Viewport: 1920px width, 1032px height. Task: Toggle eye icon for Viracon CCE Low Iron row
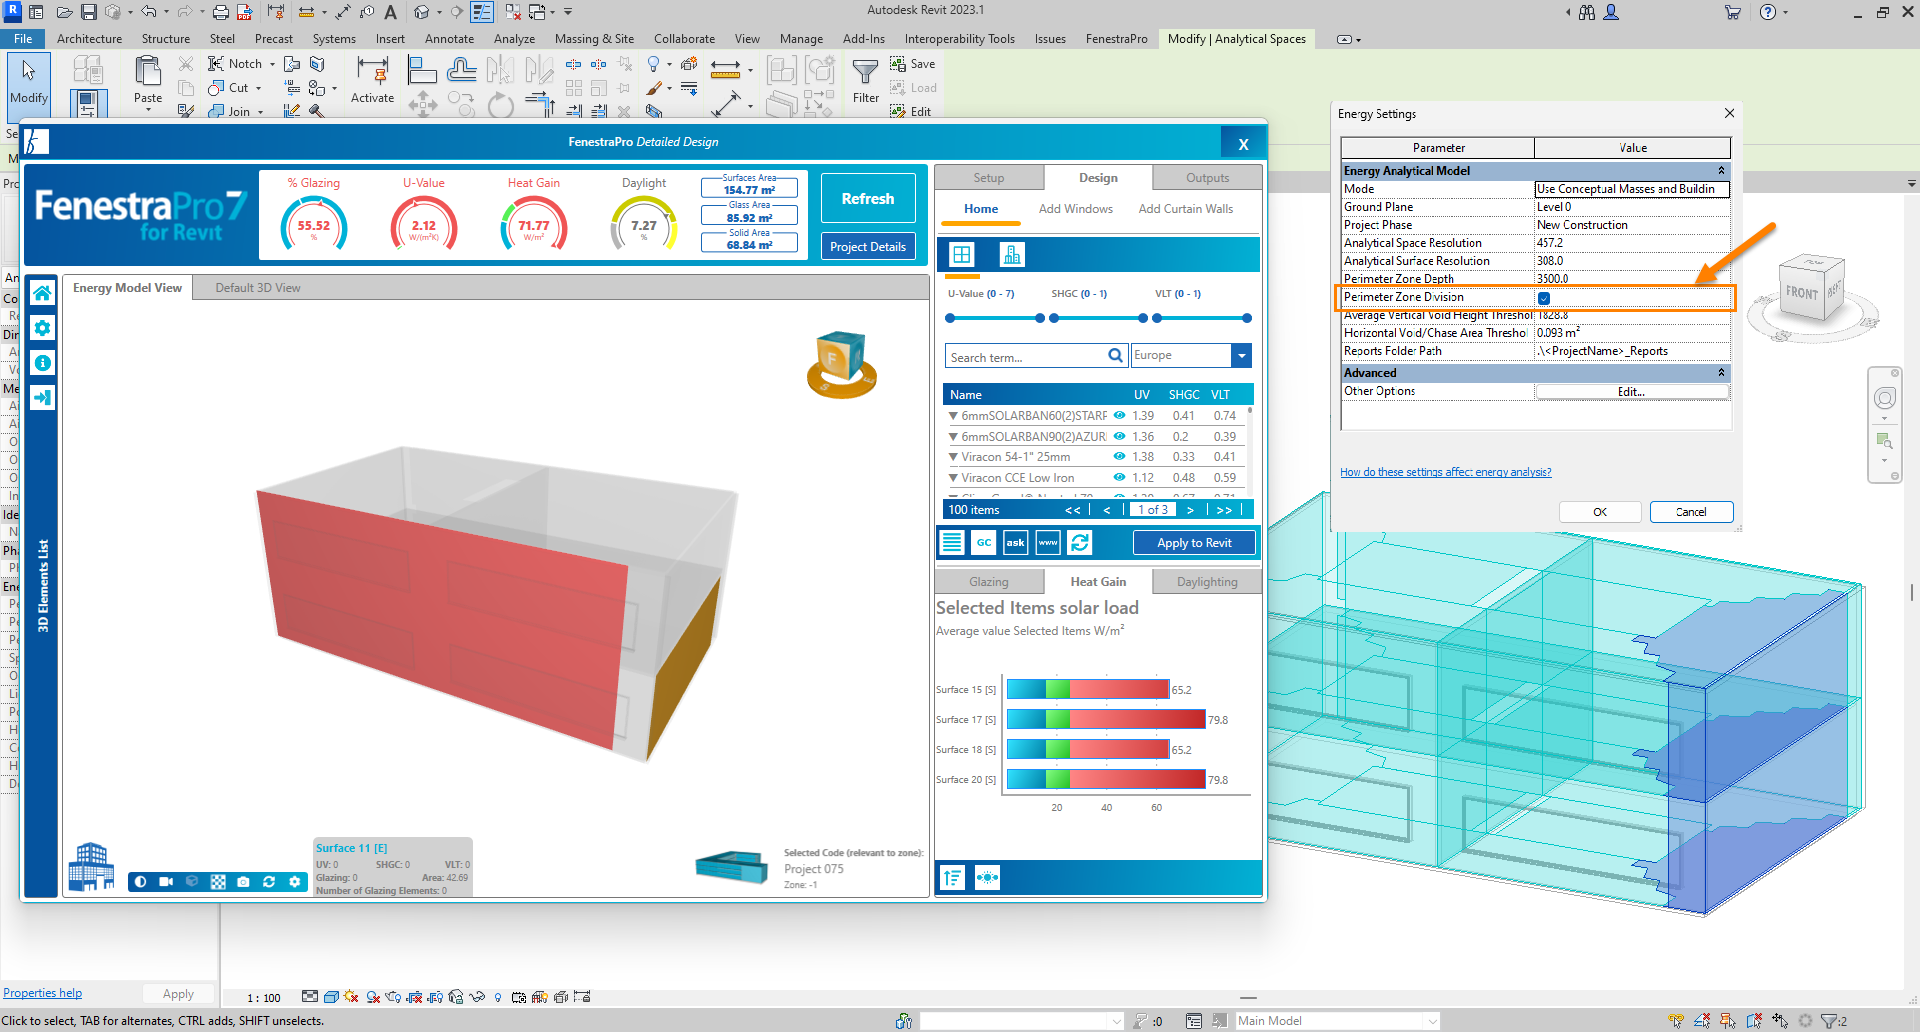pyautogui.click(x=1120, y=478)
